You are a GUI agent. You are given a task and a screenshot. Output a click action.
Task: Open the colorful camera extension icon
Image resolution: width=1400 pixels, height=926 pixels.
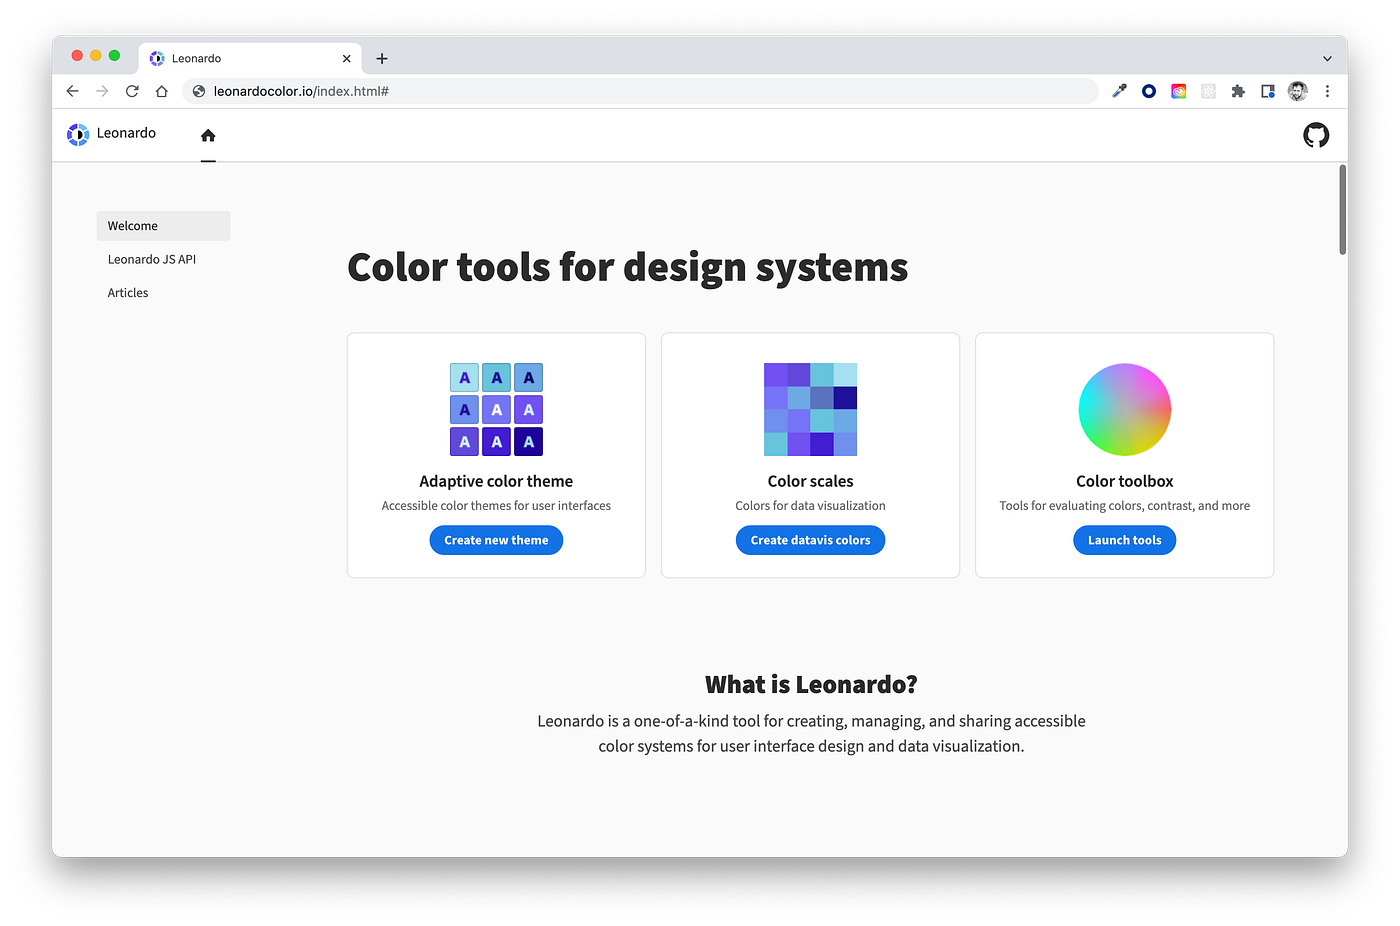[x=1179, y=91]
